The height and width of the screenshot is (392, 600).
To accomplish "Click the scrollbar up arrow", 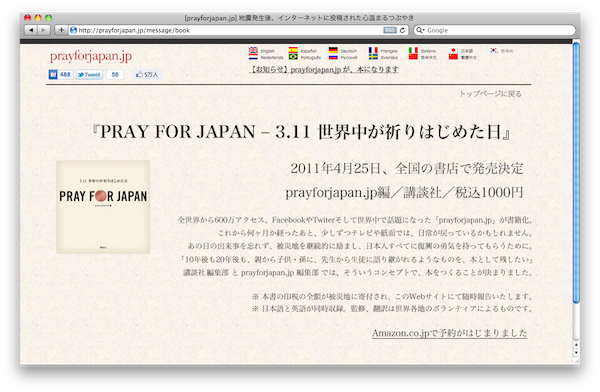I will coord(576,345).
